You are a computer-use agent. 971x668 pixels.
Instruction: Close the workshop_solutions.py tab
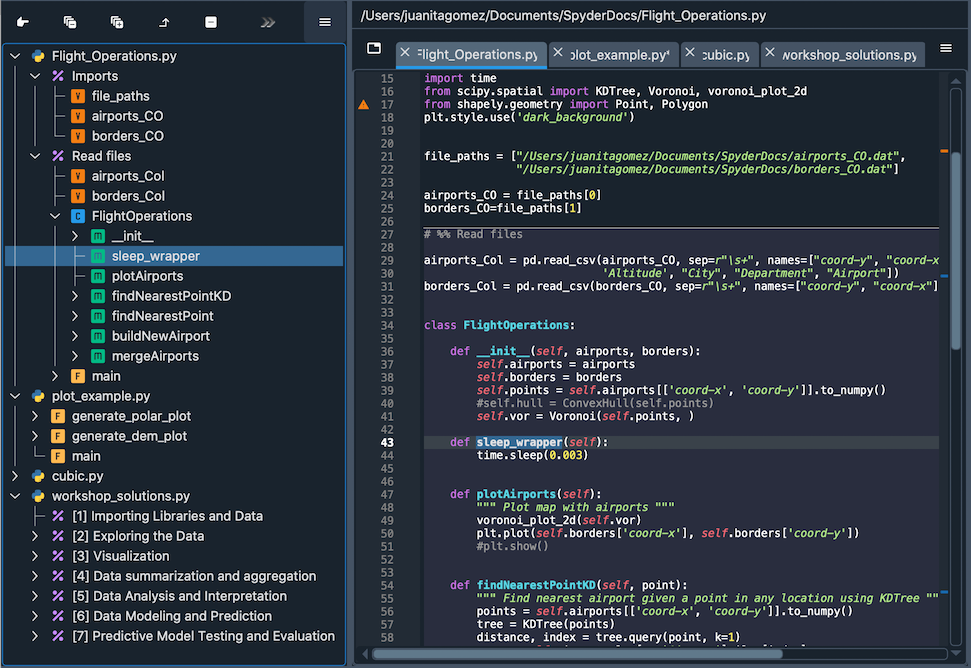[x=769, y=54]
